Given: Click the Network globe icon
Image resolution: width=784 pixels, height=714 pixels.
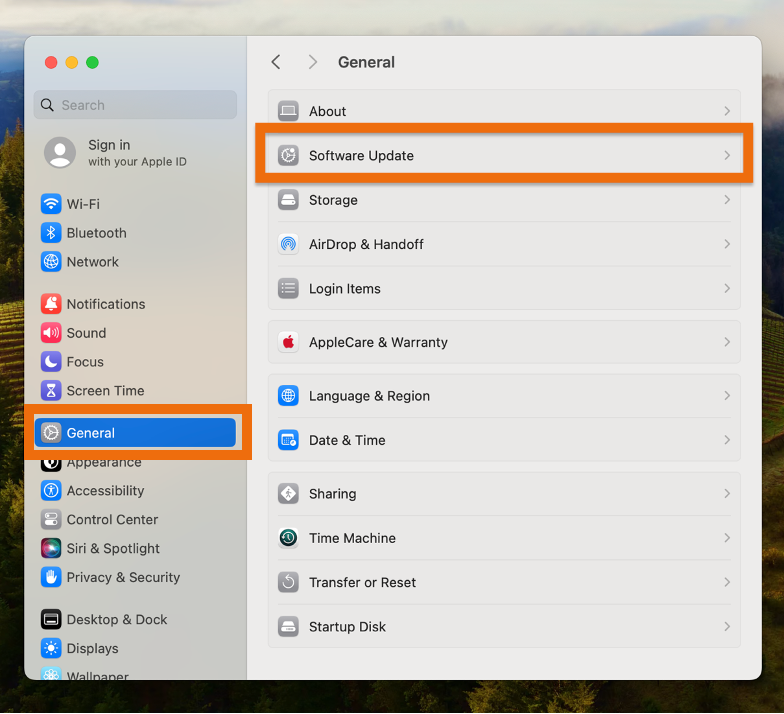Looking at the screenshot, I should click(51, 262).
